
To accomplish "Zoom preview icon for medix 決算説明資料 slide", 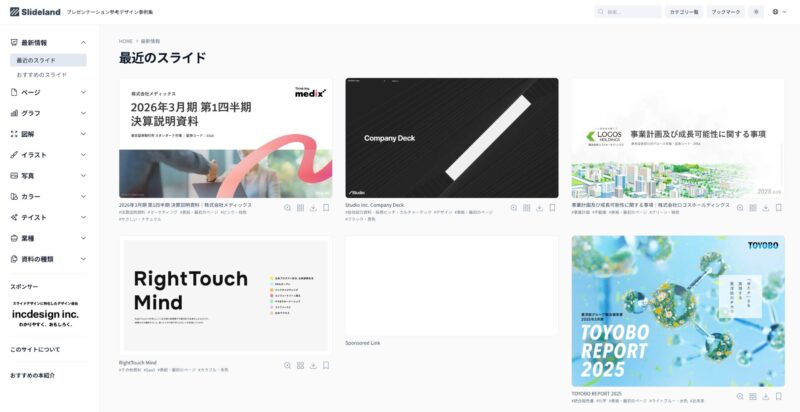I will pyautogui.click(x=288, y=208).
